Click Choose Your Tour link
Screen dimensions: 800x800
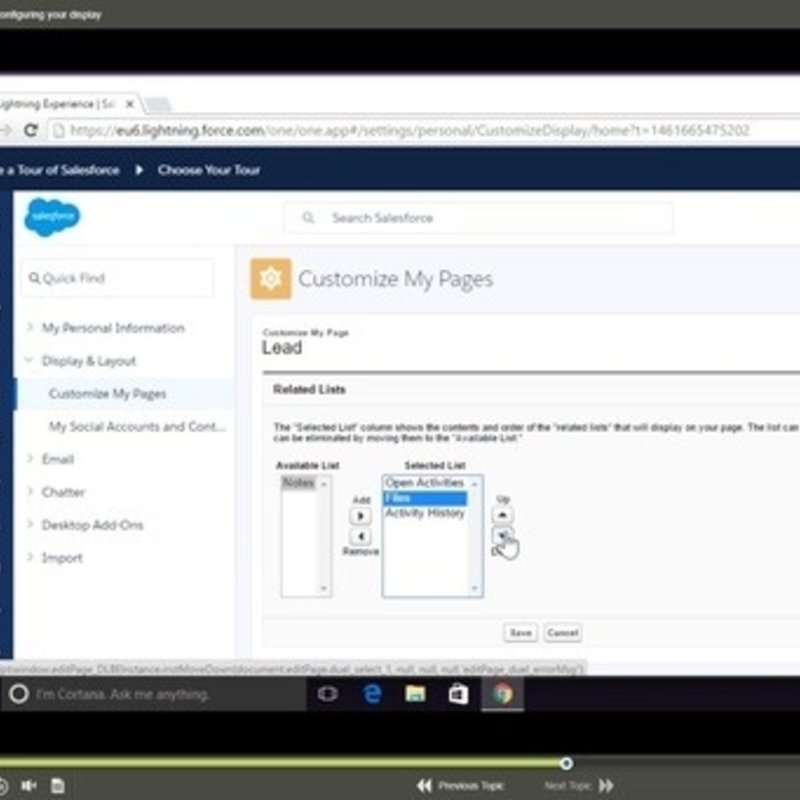209,170
